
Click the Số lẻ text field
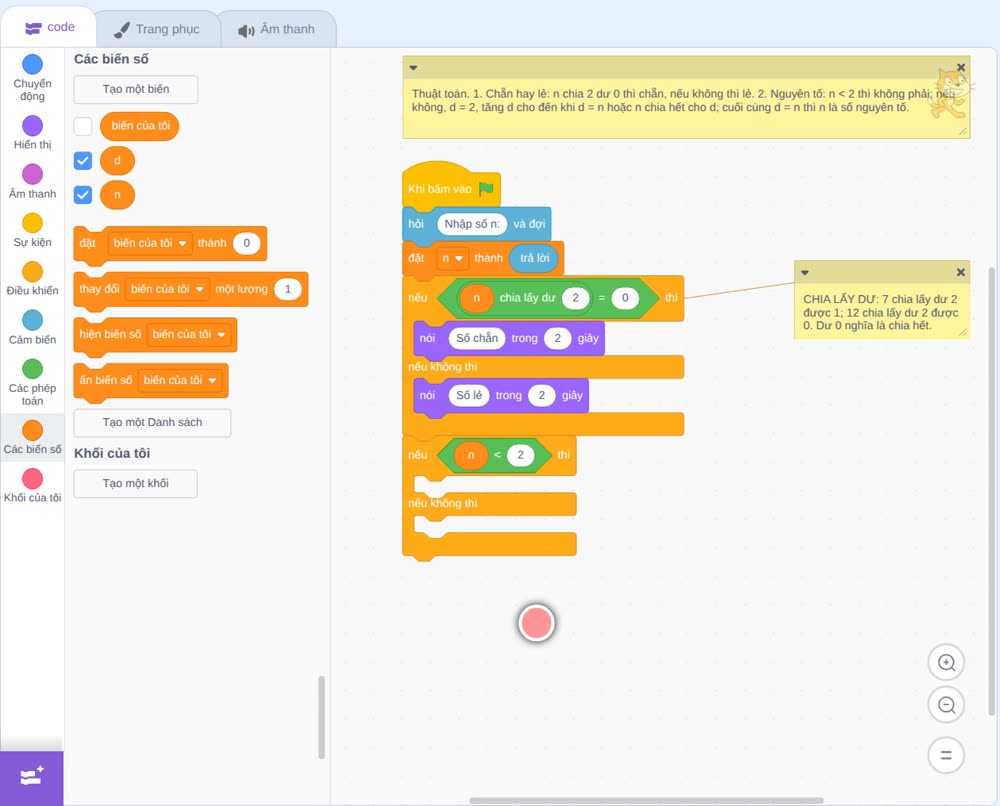(469, 395)
